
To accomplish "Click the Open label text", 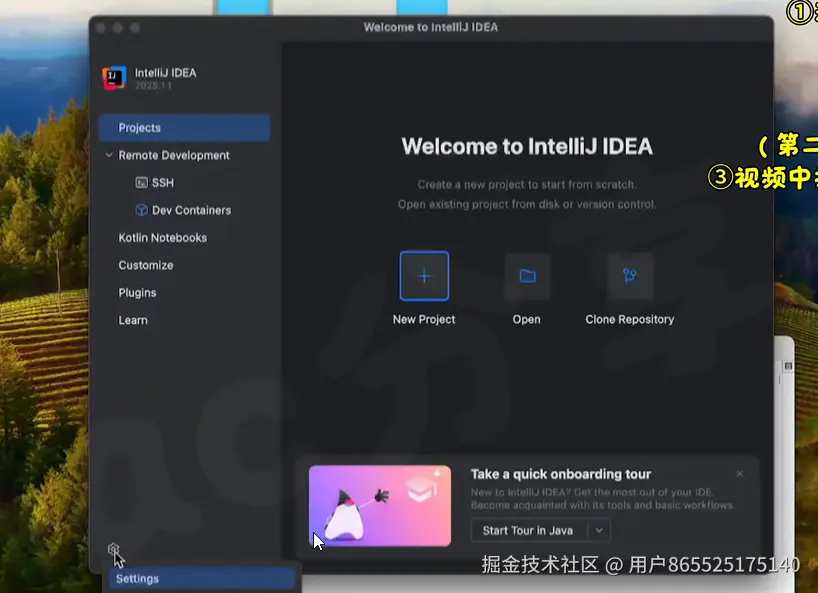I will [526, 319].
